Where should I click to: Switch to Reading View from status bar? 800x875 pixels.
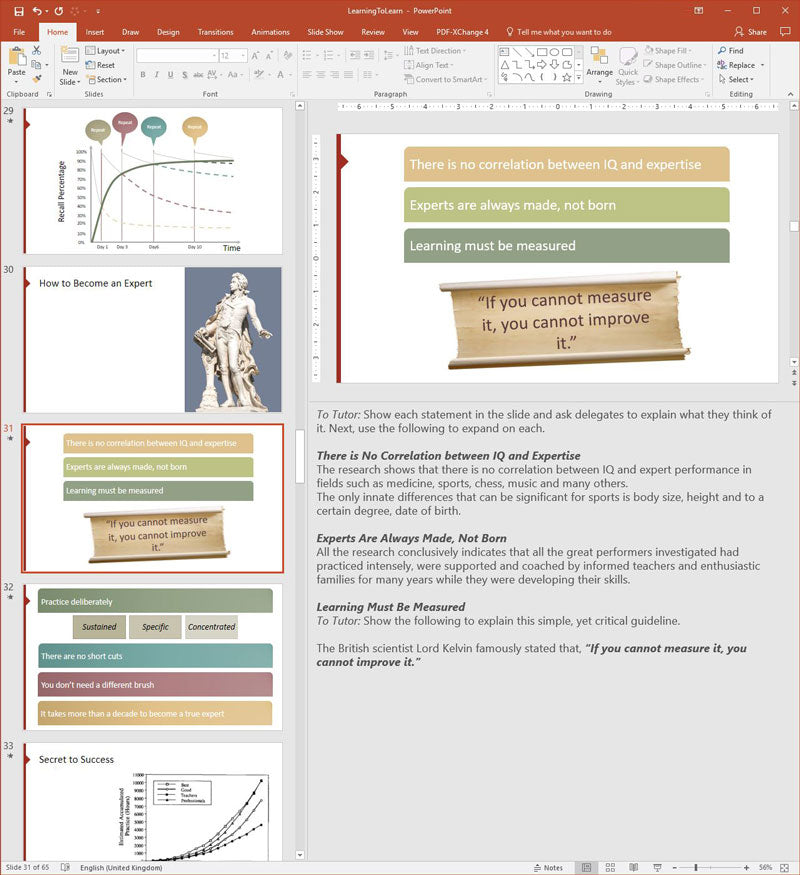tap(634, 867)
